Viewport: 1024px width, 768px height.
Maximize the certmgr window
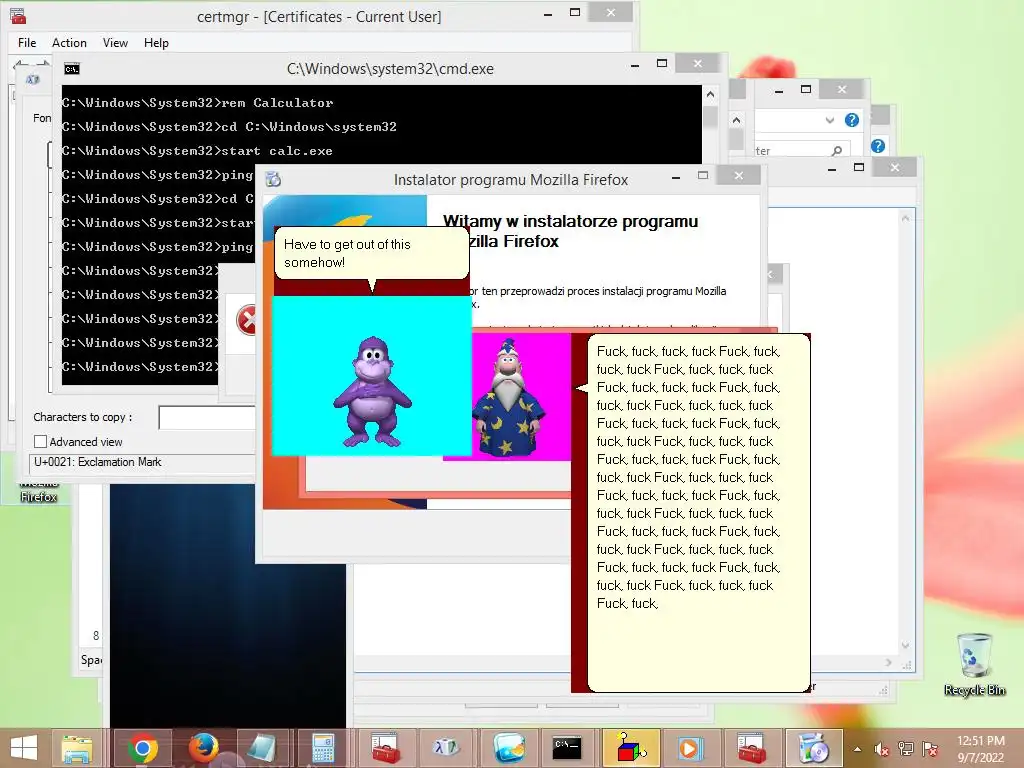pos(575,12)
